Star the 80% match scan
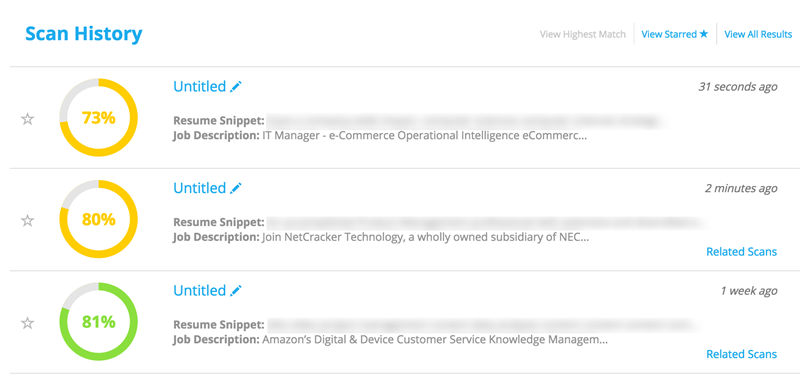 [27, 221]
